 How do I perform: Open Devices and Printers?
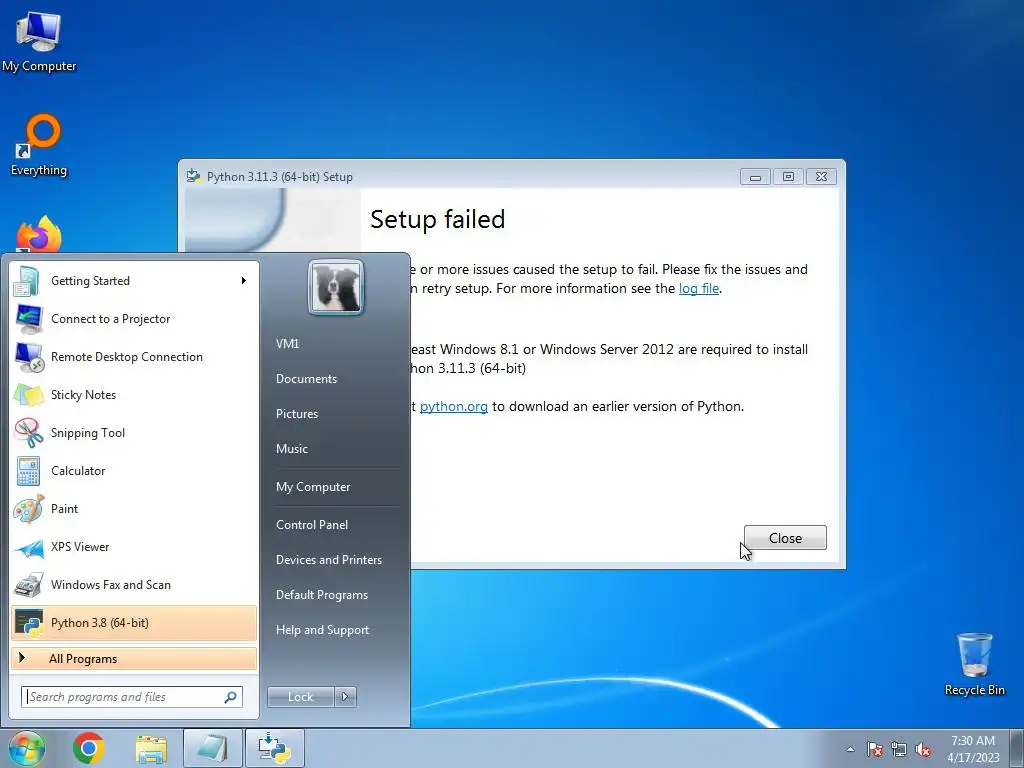point(328,560)
